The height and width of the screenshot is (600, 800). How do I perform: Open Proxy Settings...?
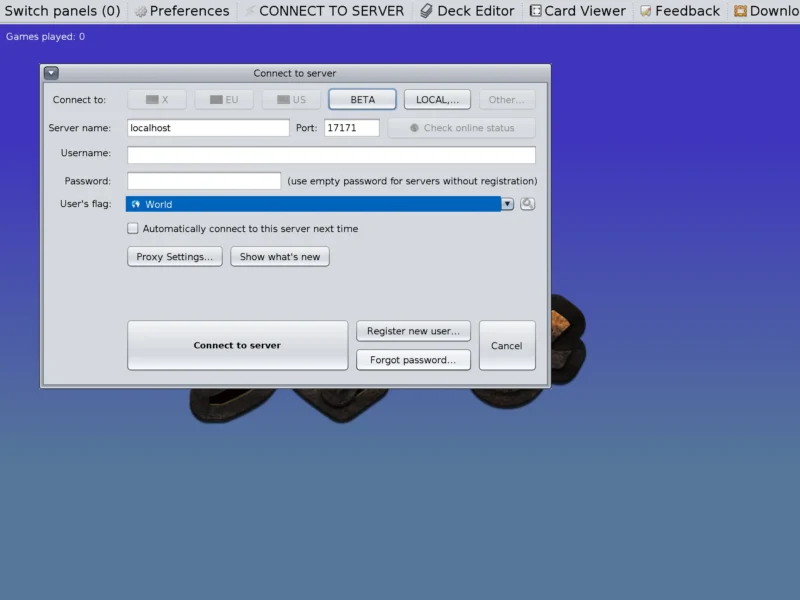pos(174,257)
